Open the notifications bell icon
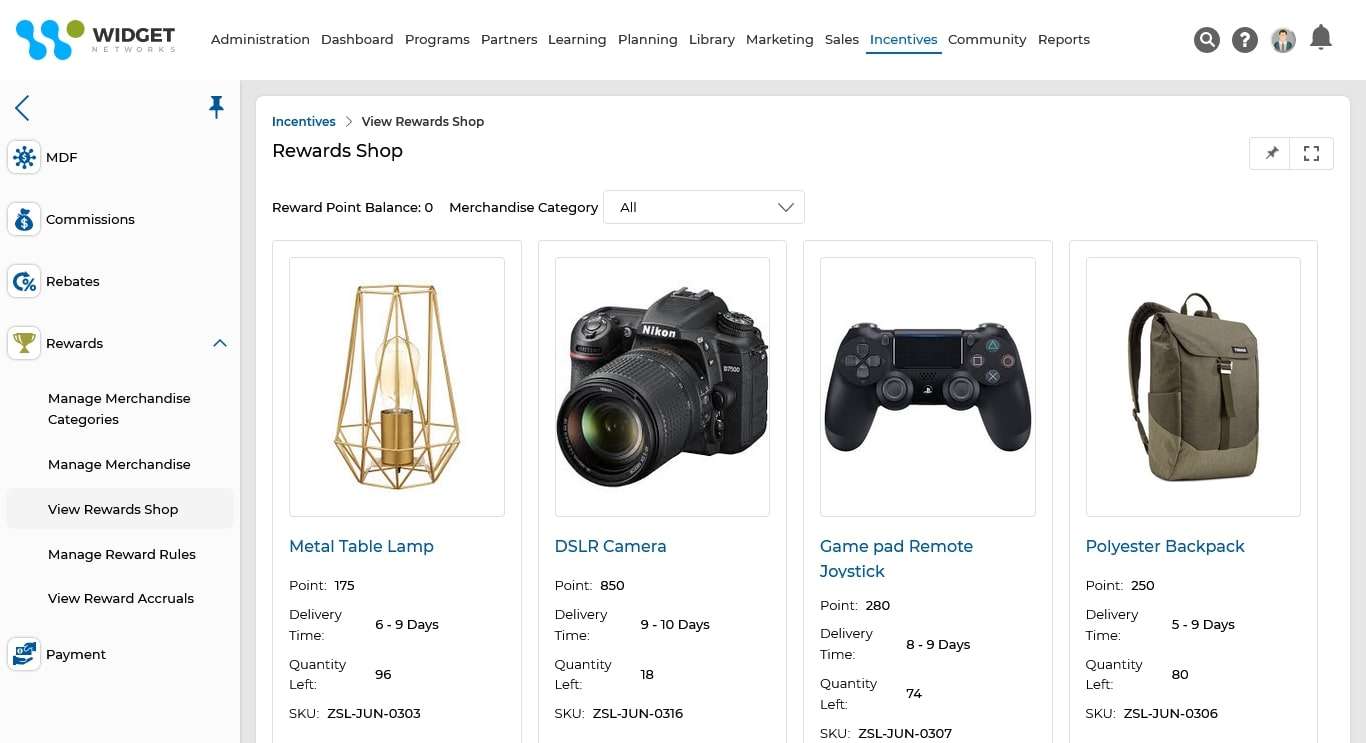 pyautogui.click(x=1321, y=37)
